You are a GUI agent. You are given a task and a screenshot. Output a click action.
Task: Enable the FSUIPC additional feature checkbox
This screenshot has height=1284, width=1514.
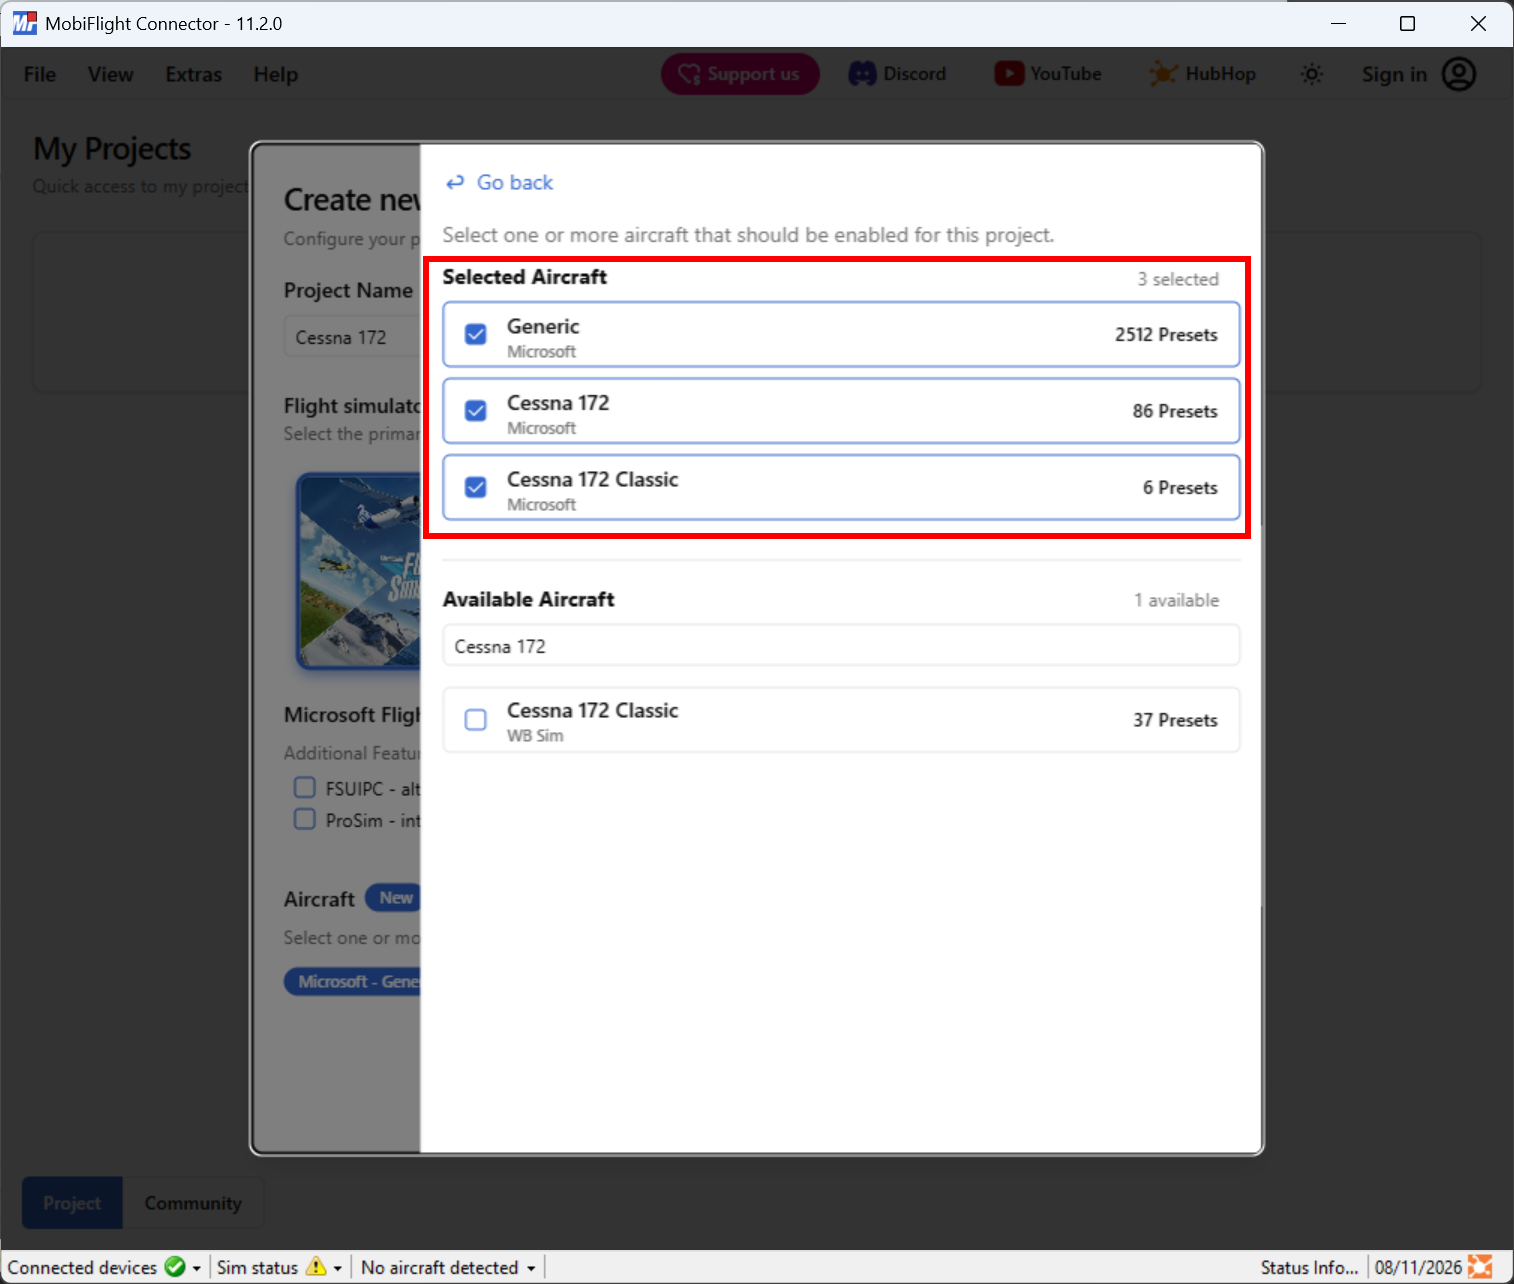pyautogui.click(x=305, y=788)
